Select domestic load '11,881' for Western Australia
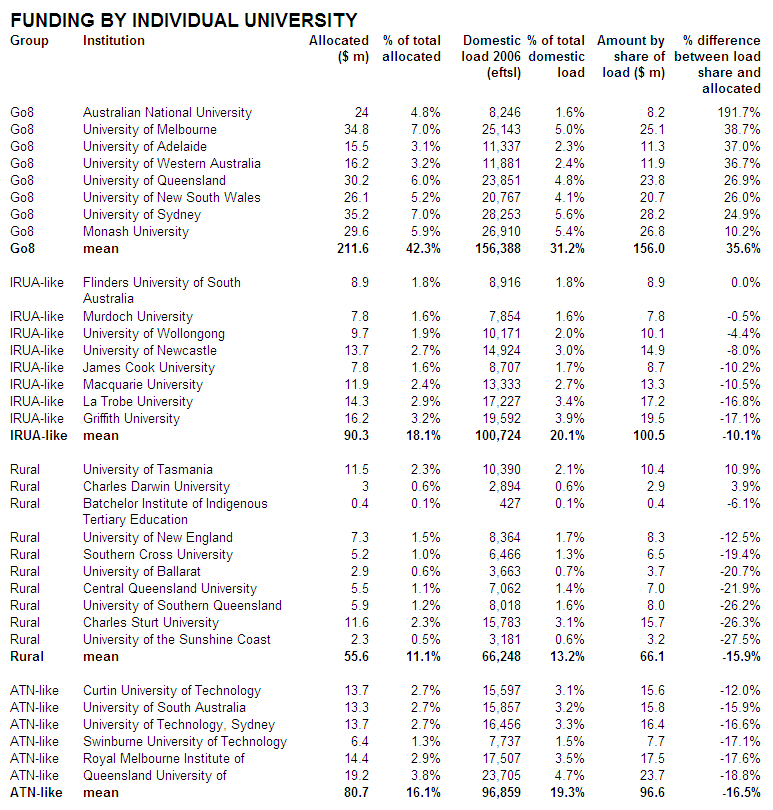The height and width of the screenshot is (810, 773). 502,164
